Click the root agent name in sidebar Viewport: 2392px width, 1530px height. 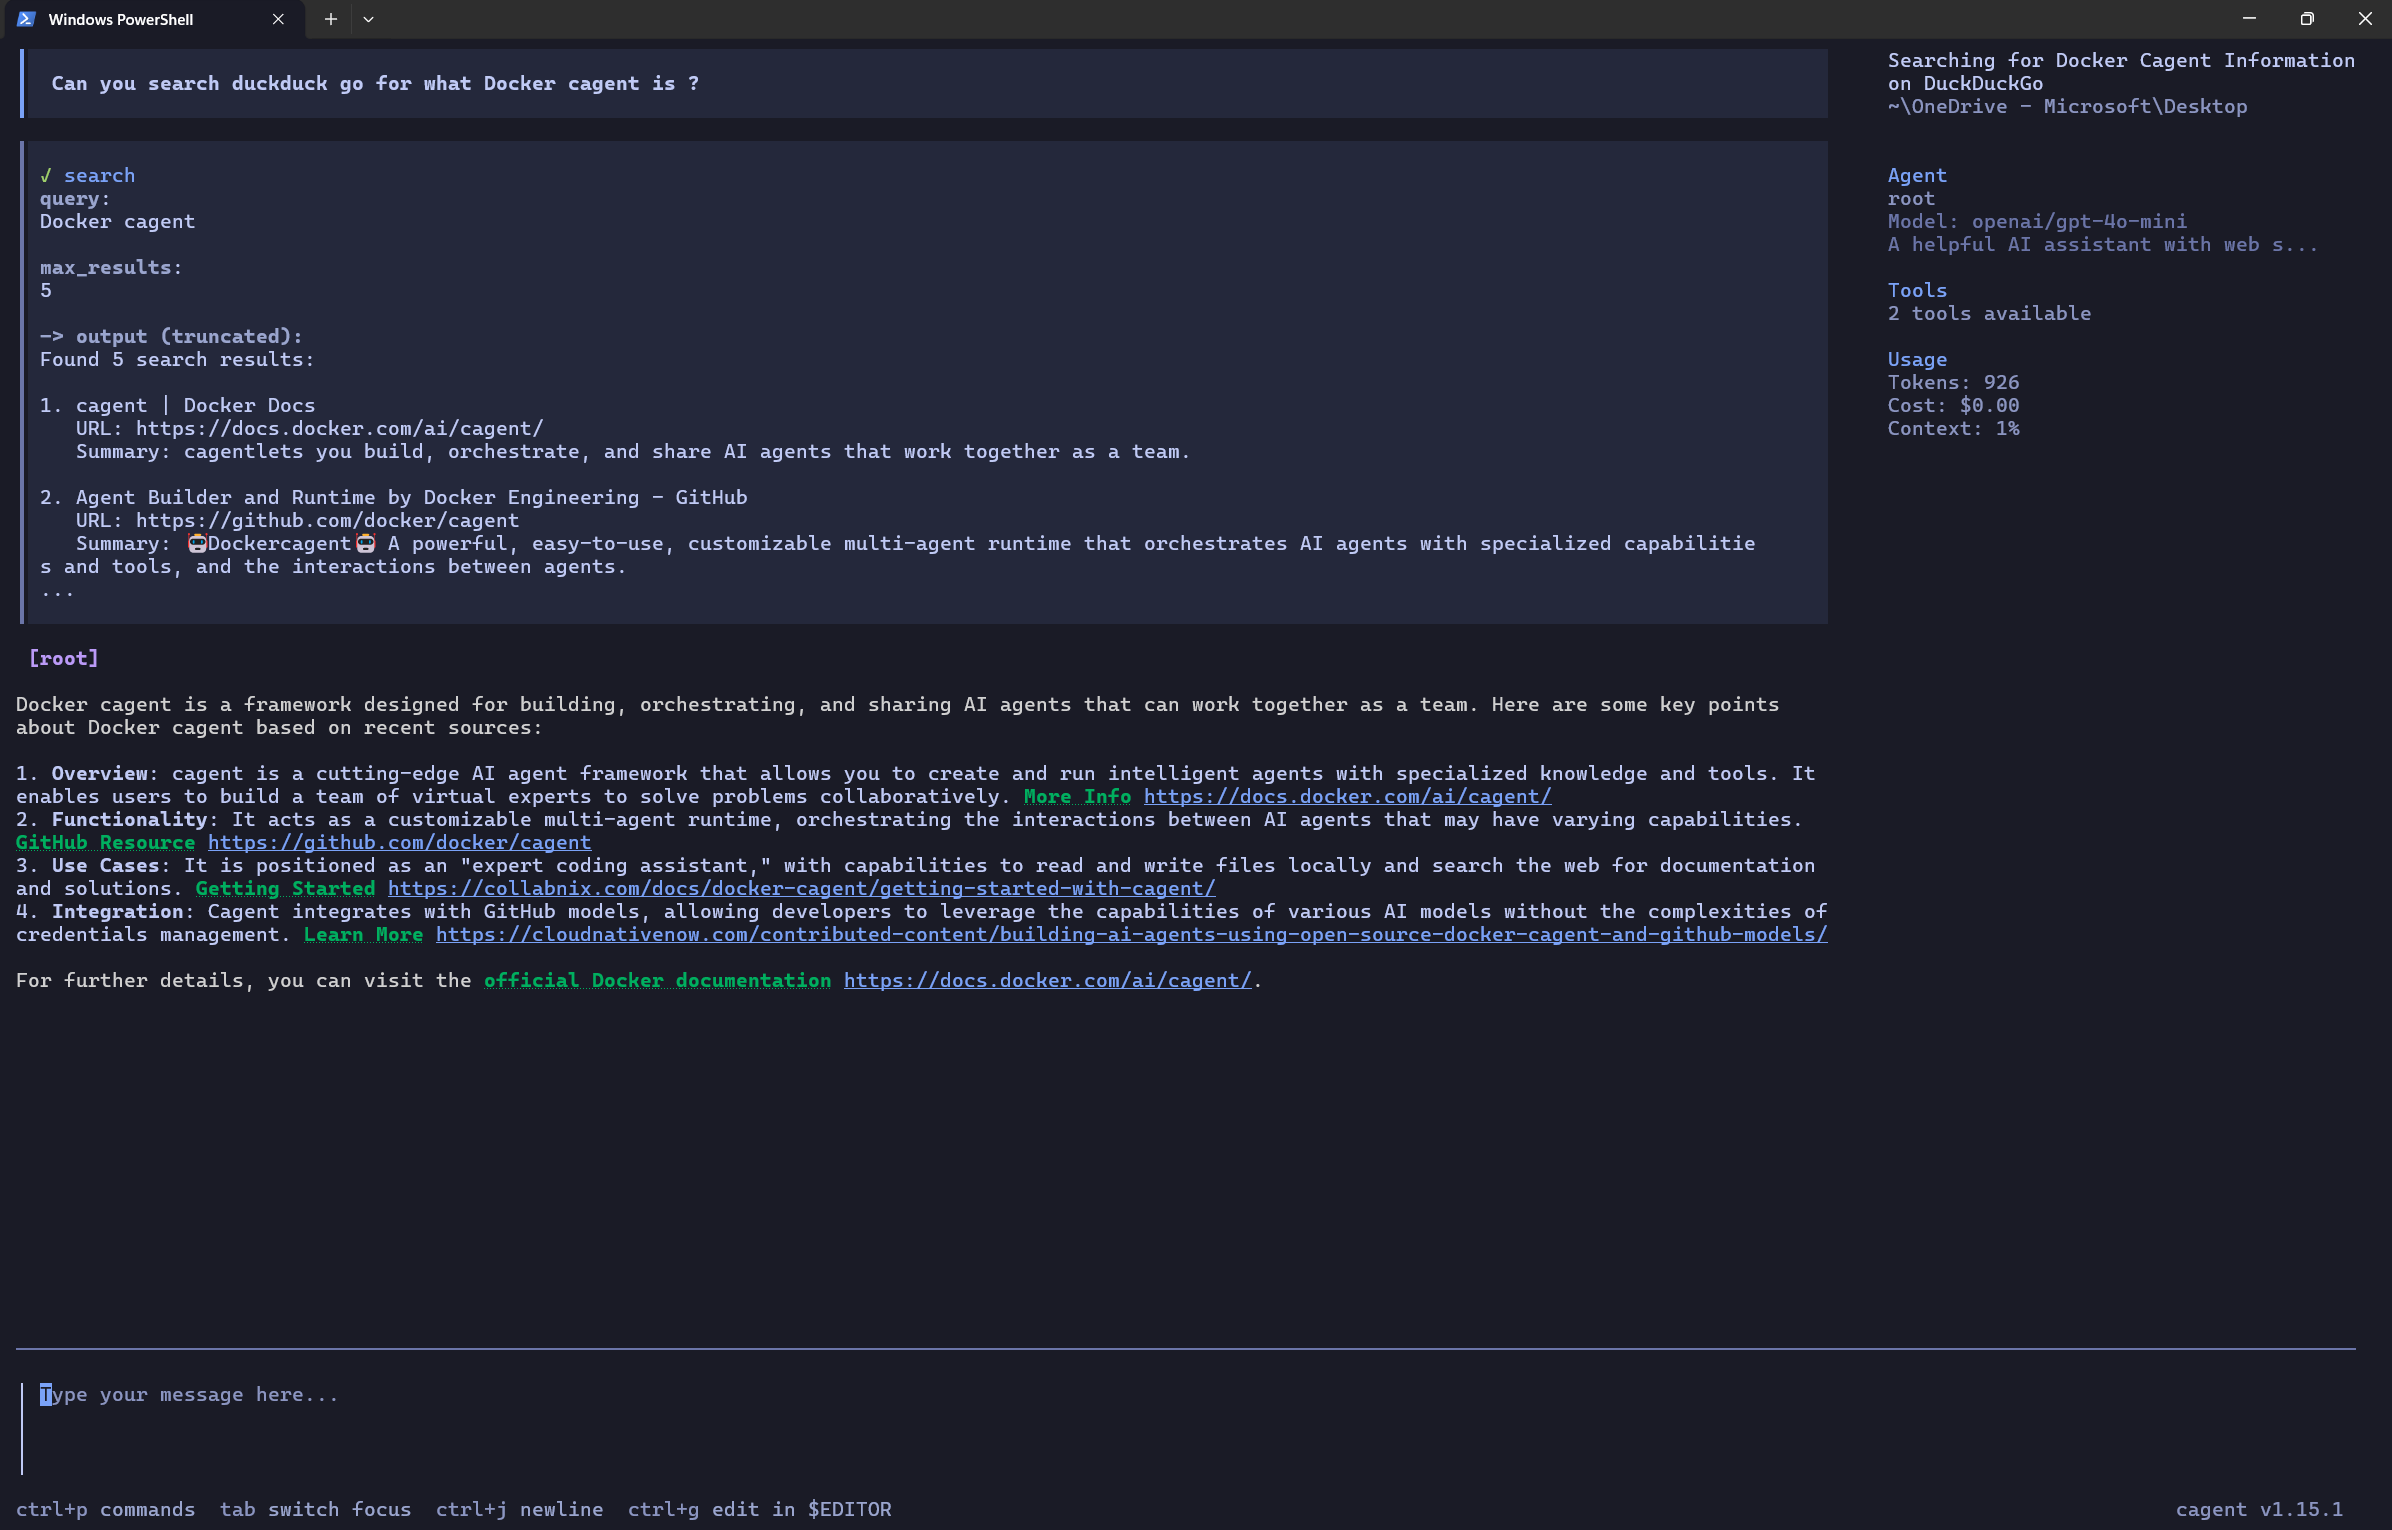coord(1911,199)
